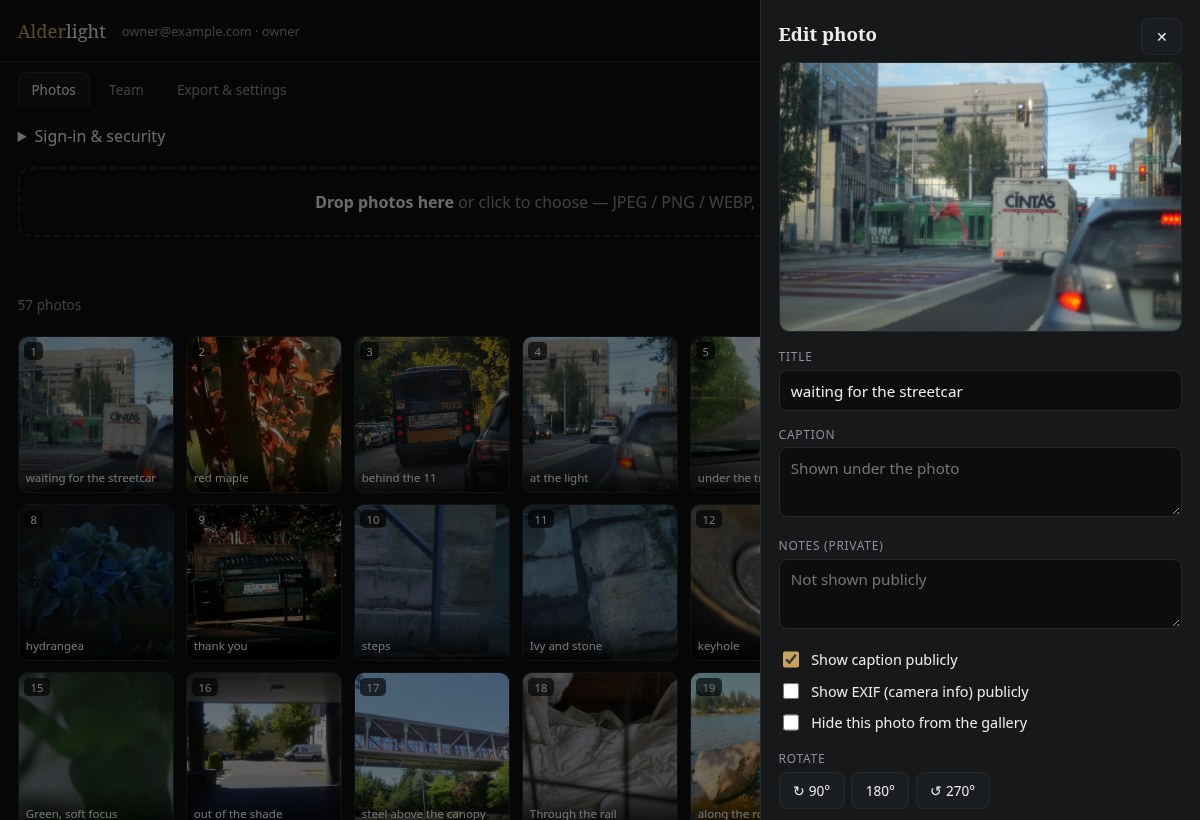The height and width of the screenshot is (820, 1200).
Task: Open photo number 19 by the water
Action: pos(725,746)
